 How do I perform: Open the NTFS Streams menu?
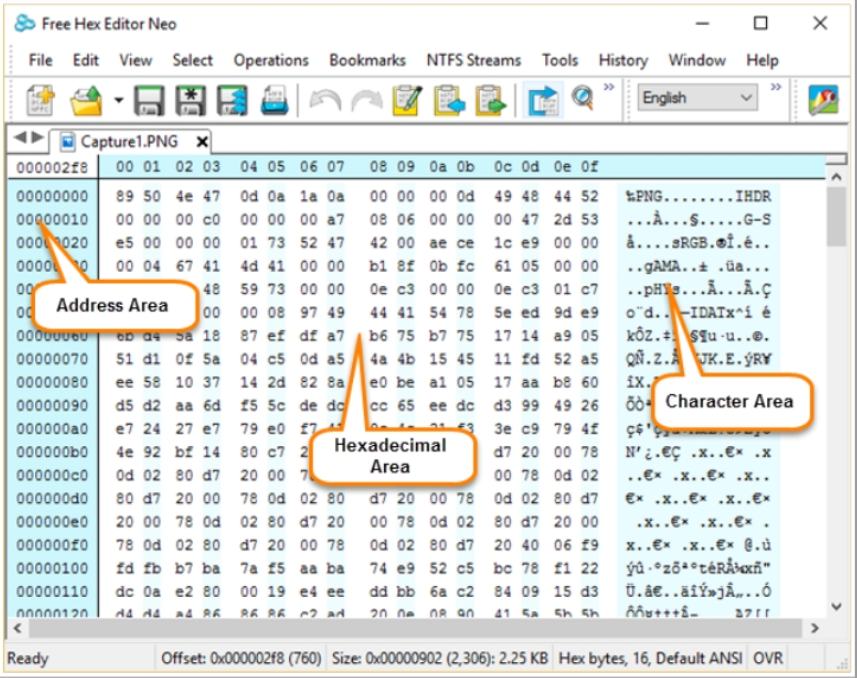coord(474,60)
